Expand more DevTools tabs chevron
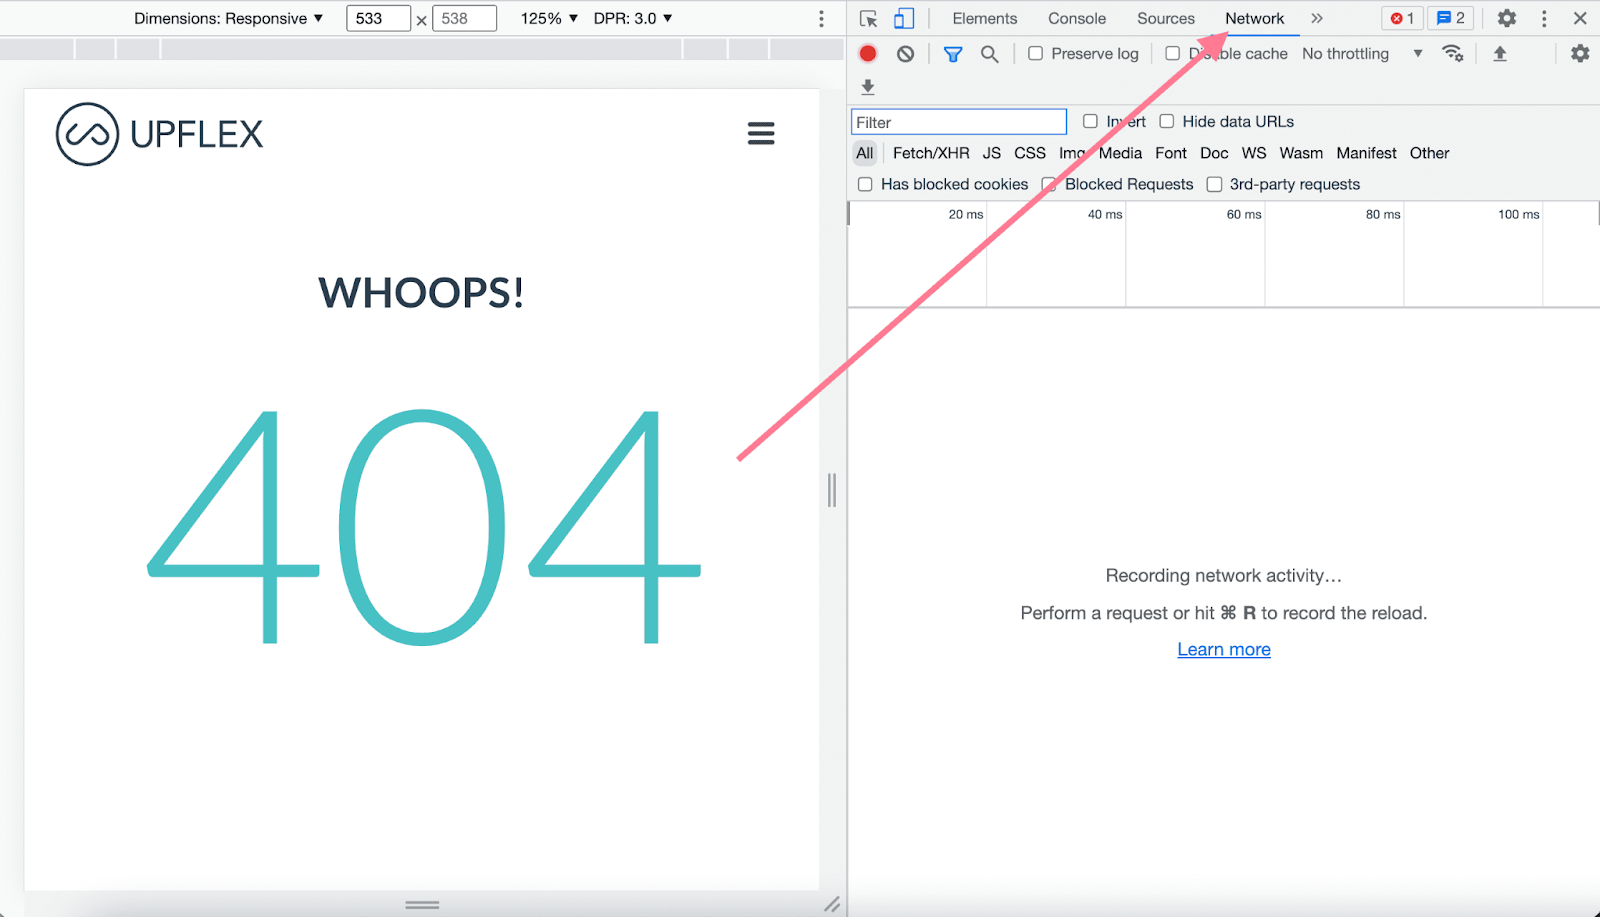Screen dimensions: 1600x917 pos(1317,18)
